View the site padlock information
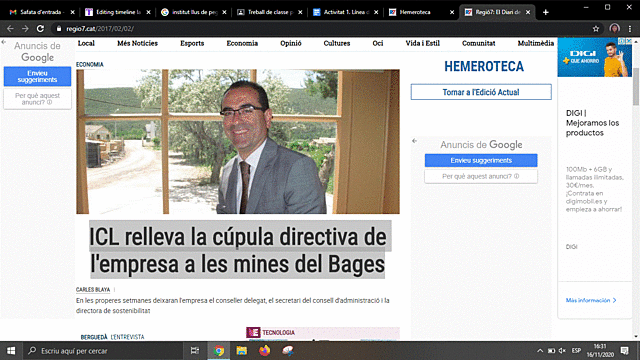 59,29
